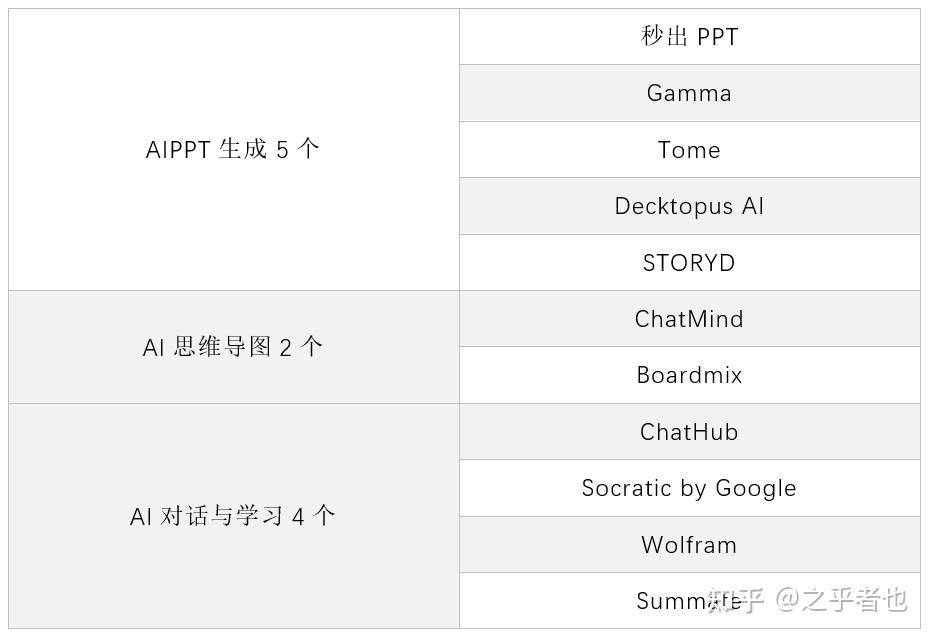Screen dimensions: 932x638
Task: Click the 知乎 watermark logo
Action: pos(737,599)
